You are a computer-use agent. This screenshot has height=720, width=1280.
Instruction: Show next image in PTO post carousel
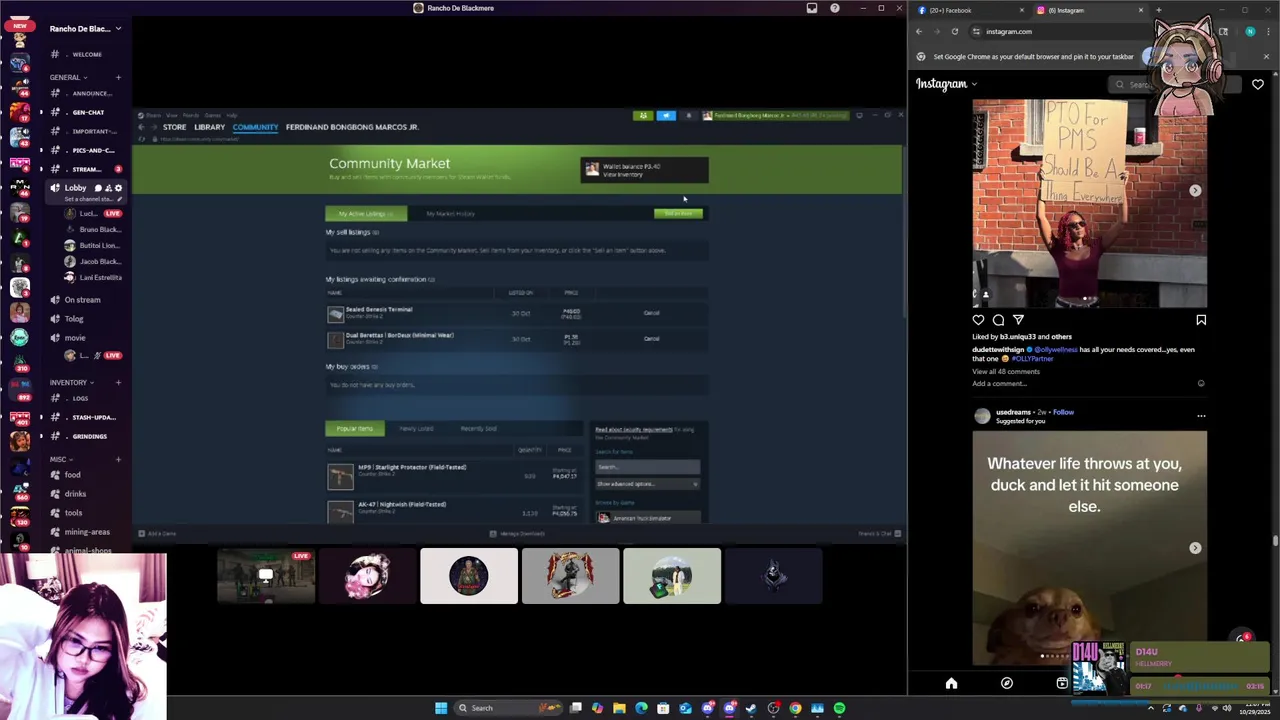1195,190
